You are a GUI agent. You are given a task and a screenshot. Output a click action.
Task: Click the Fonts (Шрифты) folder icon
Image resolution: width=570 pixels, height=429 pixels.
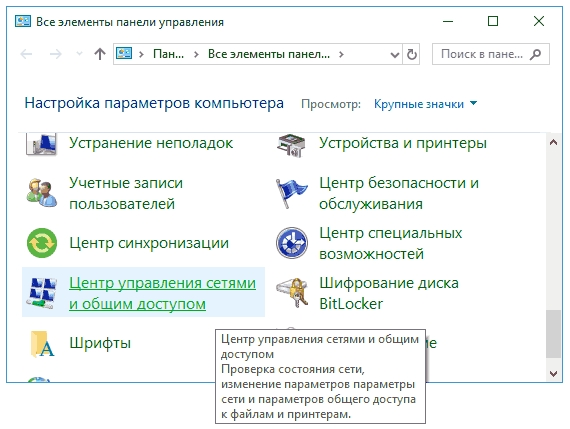(42, 344)
